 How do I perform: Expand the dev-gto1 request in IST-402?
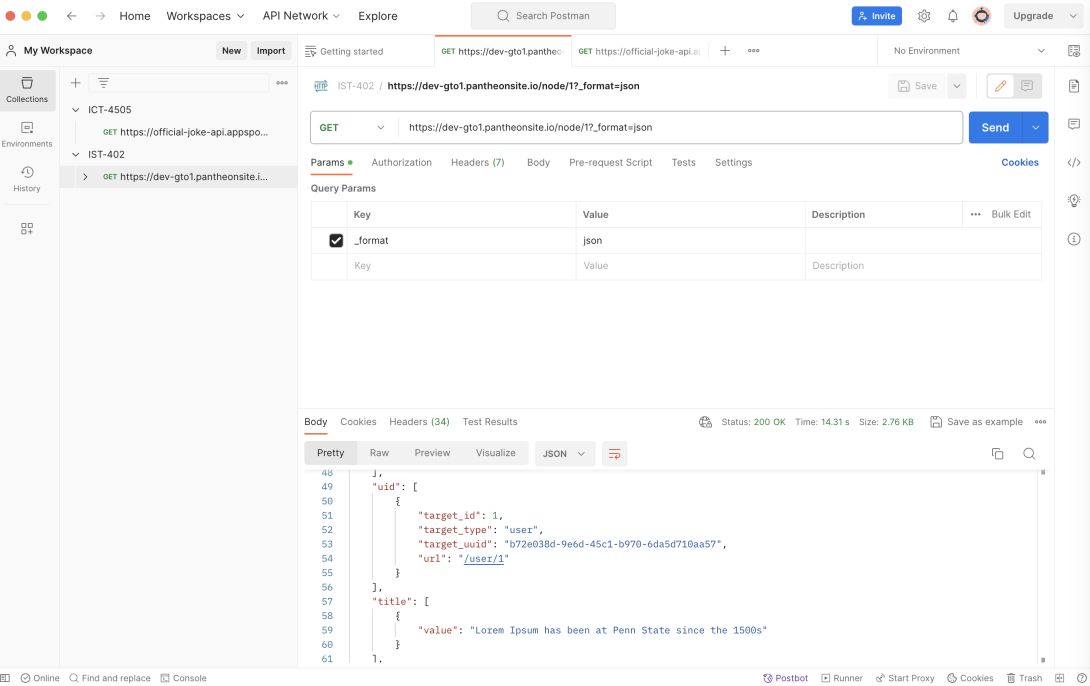(x=86, y=177)
